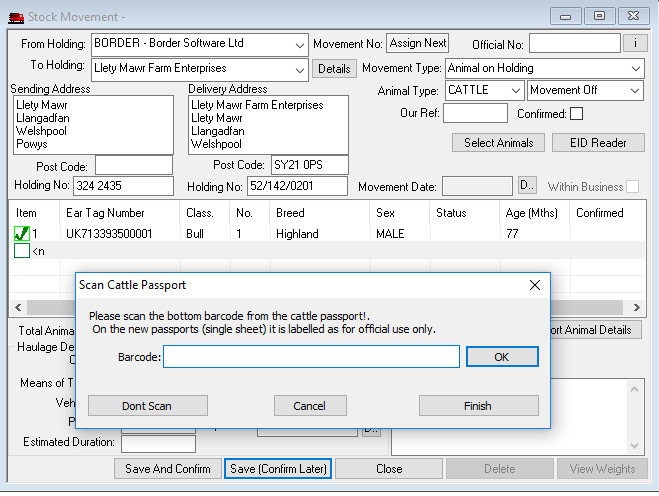Screen dimensions: 659x496
Task: Open the Movement Date picker 'D..' button
Action: click(527, 186)
